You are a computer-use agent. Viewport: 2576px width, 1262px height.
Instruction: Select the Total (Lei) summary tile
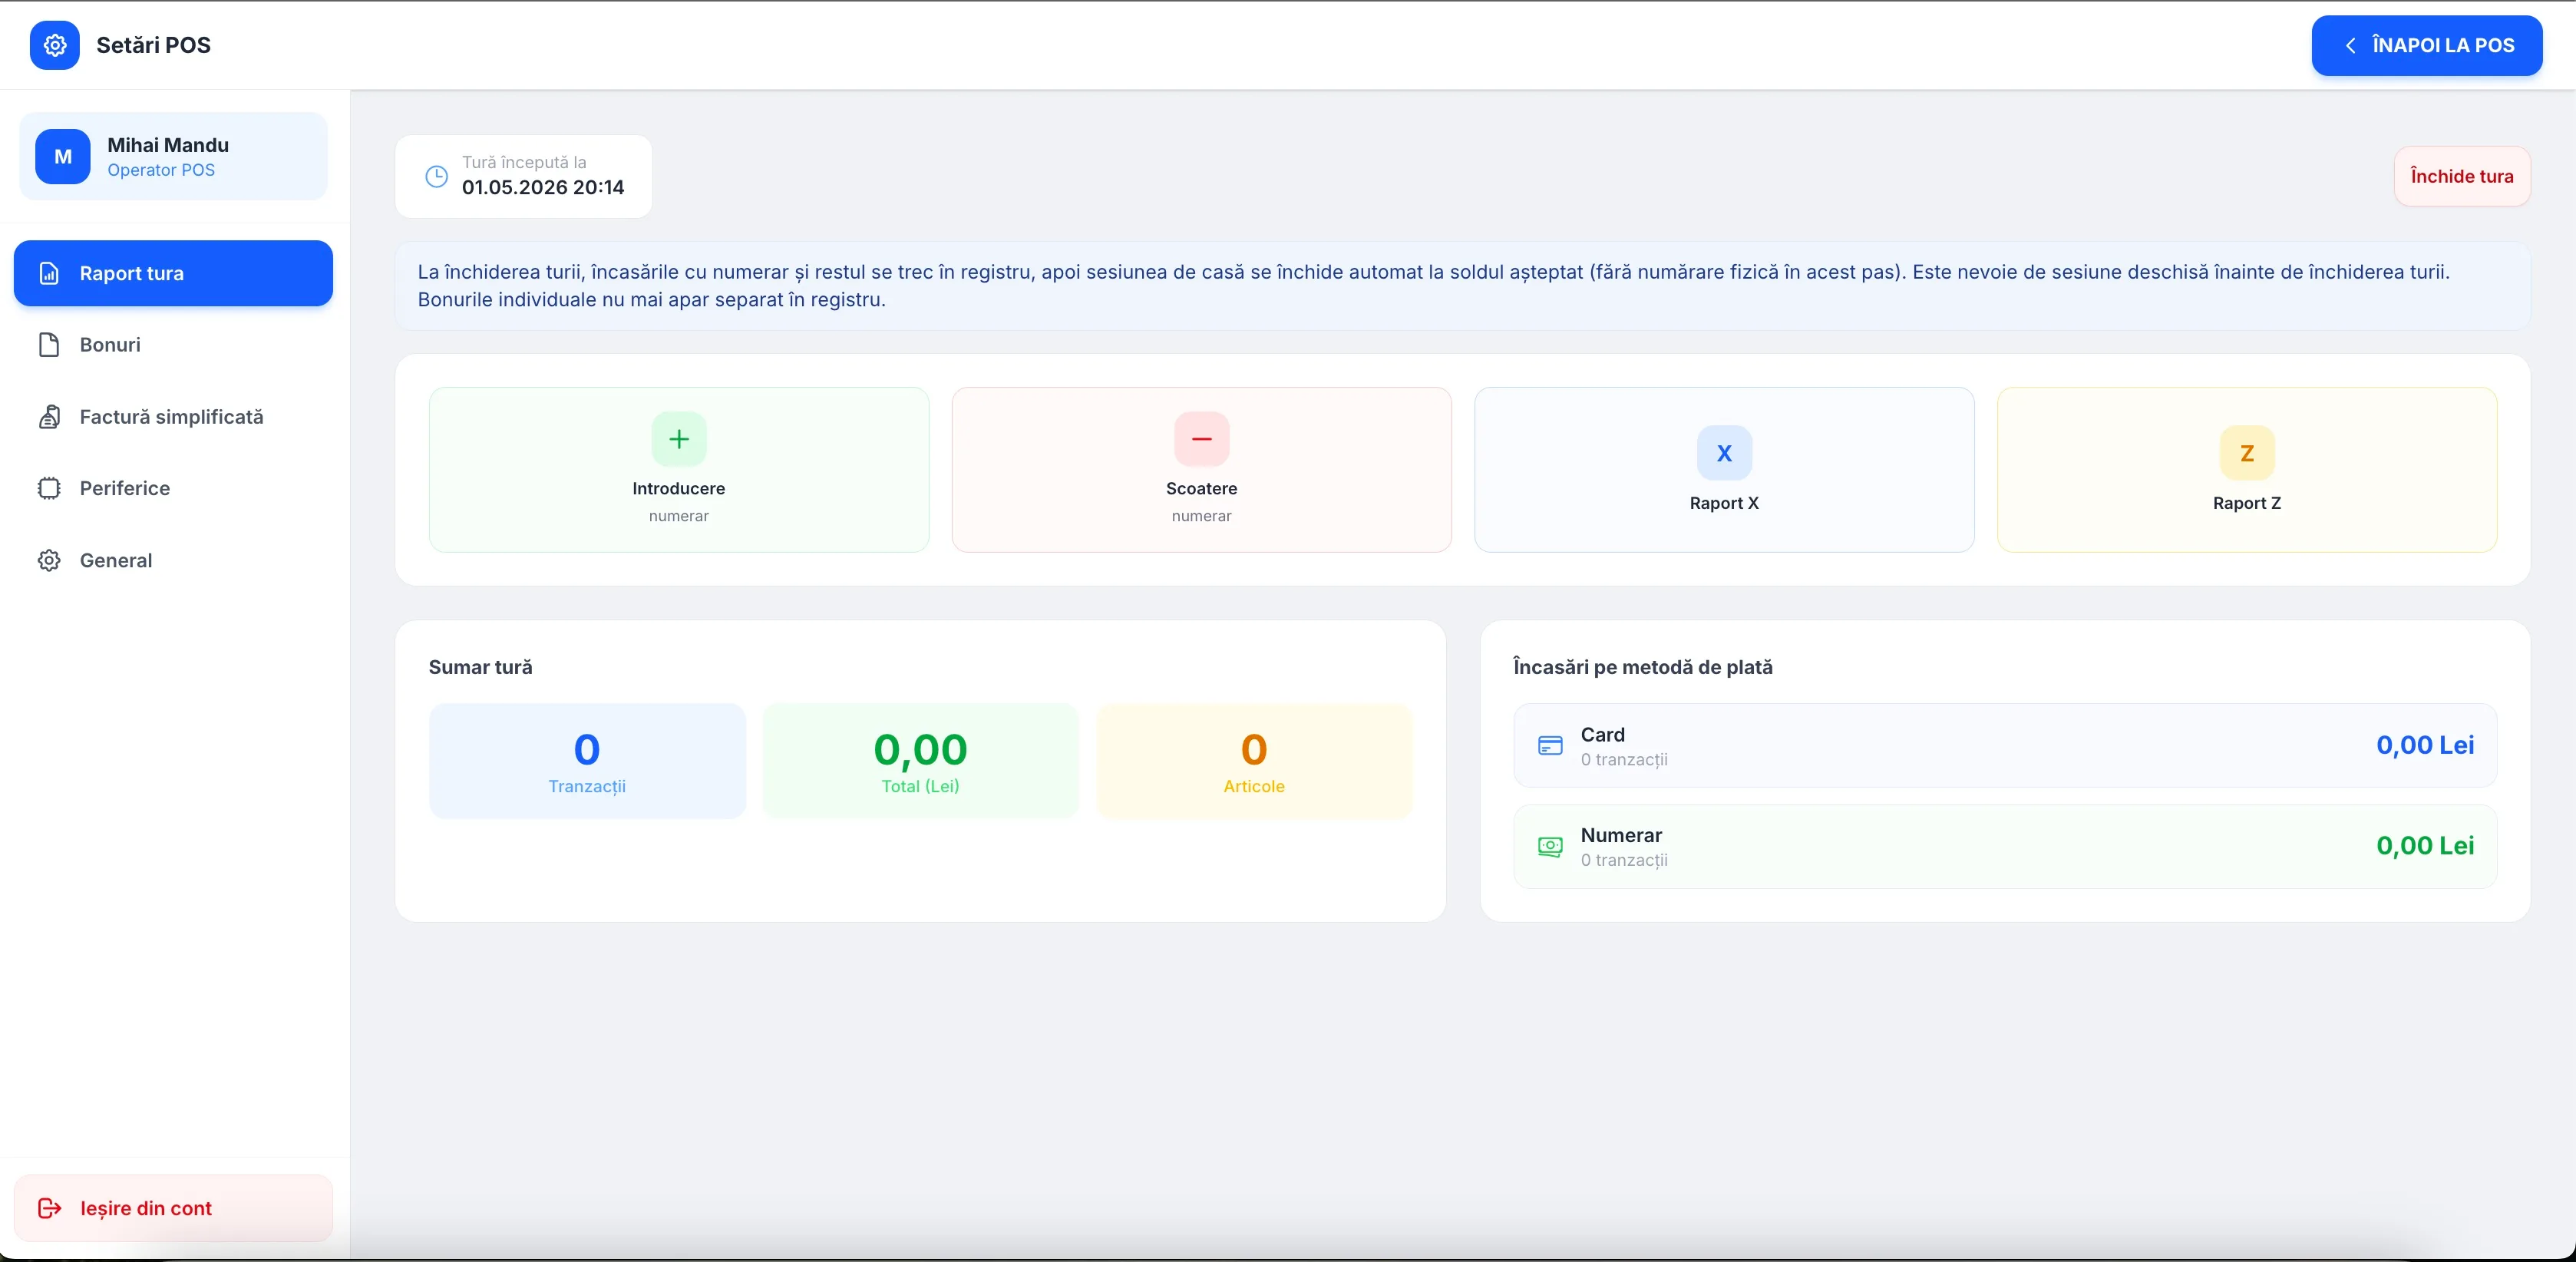coord(920,761)
